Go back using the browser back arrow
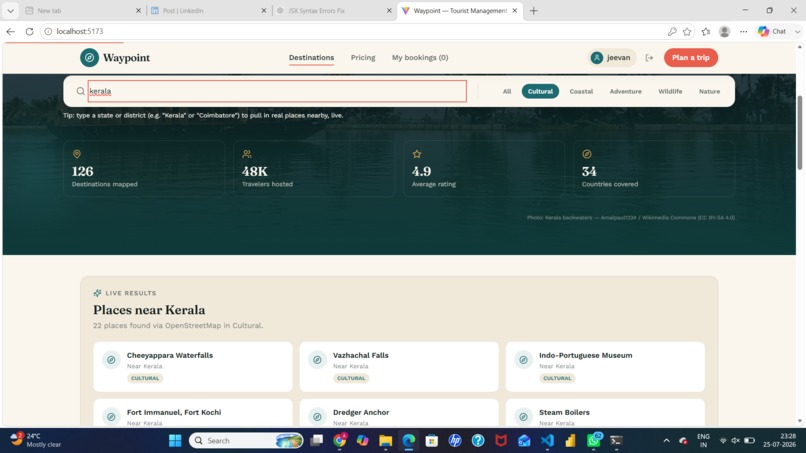The height and width of the screenshot is (453, 806). tap(10, 31)
